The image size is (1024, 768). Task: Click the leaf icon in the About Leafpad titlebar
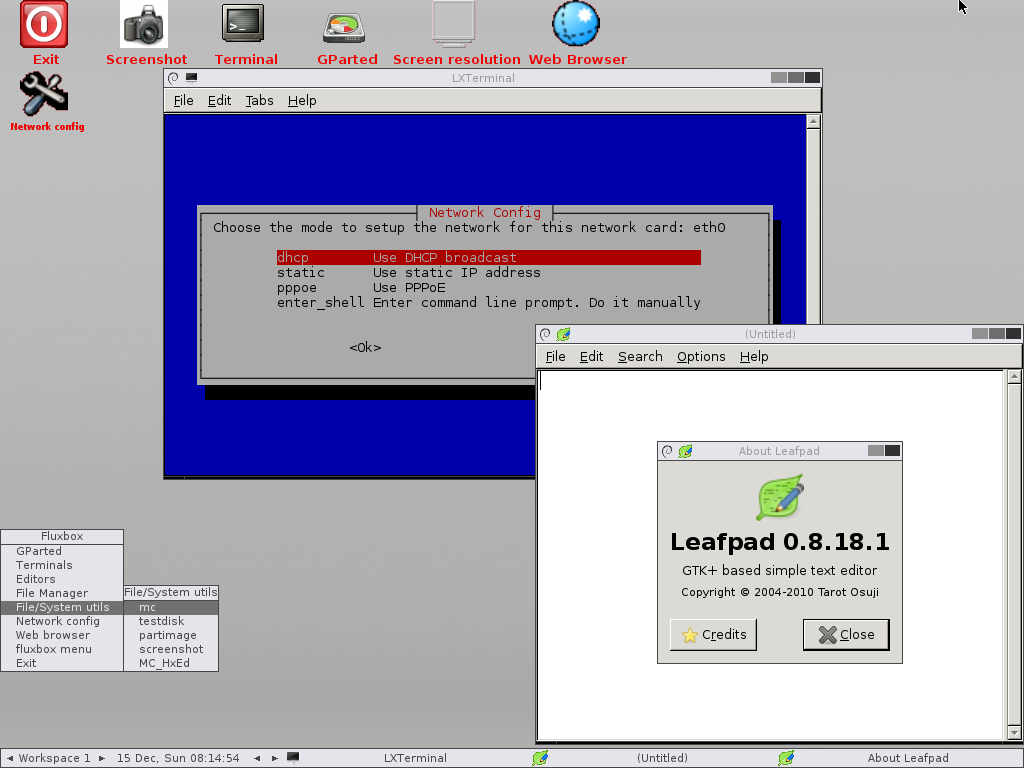tap(685, 451)
